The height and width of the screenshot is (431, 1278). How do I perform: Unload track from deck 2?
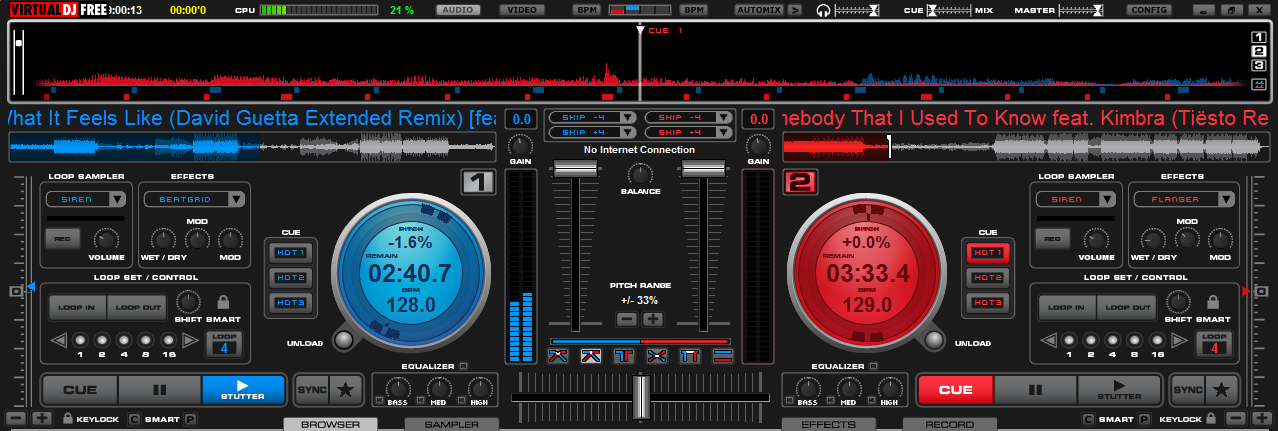[934, 341]
